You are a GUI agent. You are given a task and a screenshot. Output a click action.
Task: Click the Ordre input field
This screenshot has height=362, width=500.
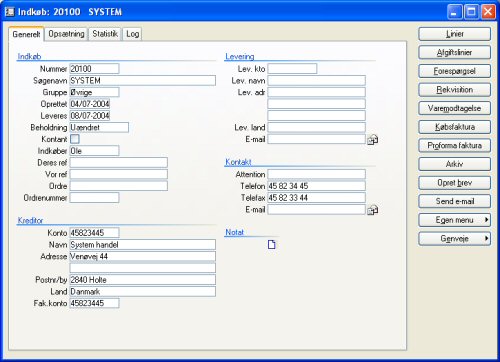pyautogui.click(x=119, y=186)
